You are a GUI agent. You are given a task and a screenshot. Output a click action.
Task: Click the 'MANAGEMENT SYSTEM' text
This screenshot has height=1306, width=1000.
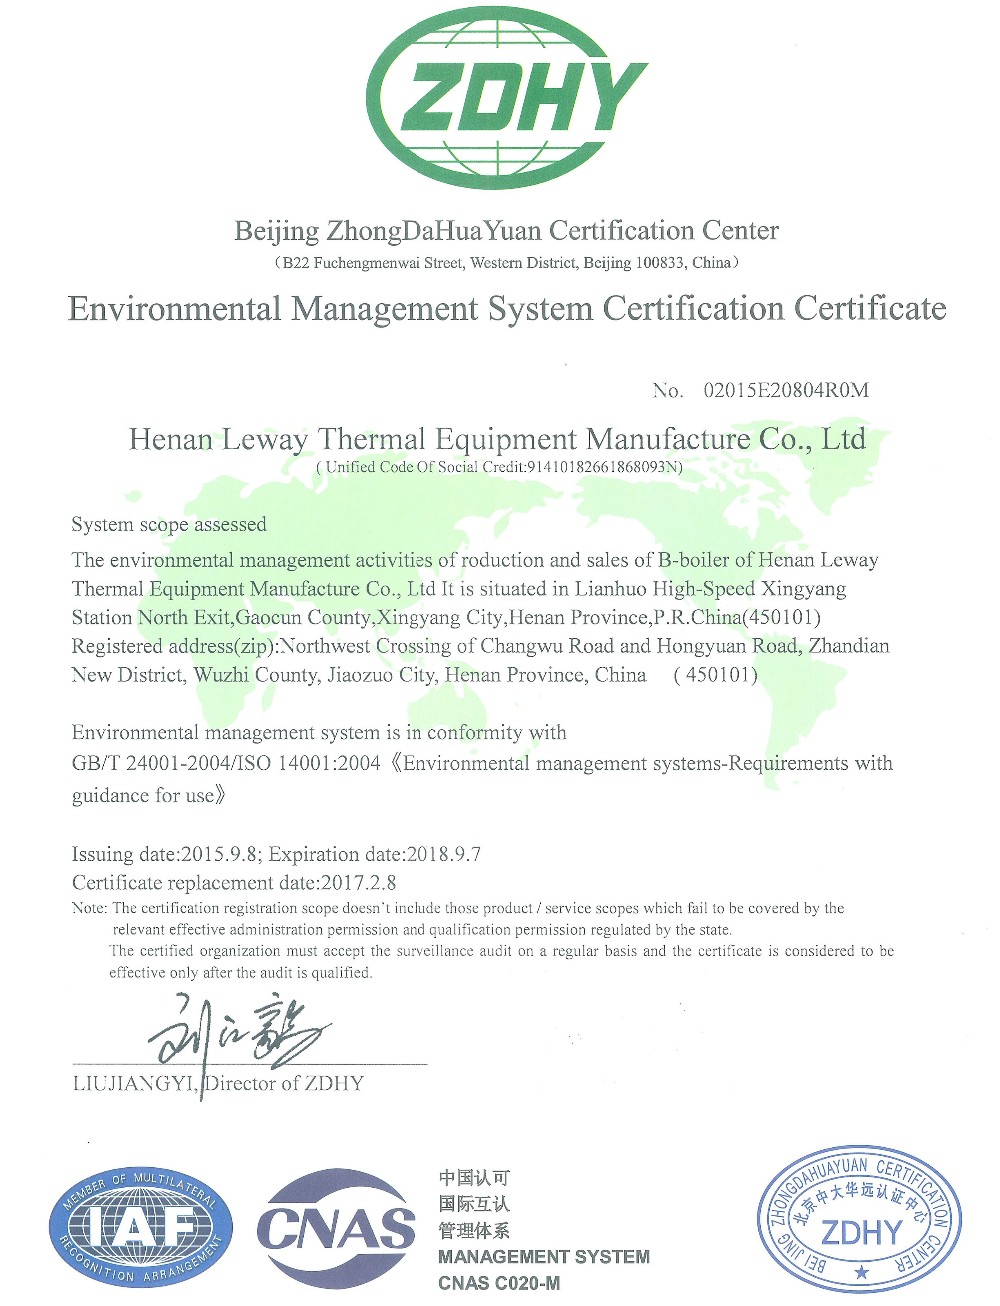click(x=544, y=1257)
